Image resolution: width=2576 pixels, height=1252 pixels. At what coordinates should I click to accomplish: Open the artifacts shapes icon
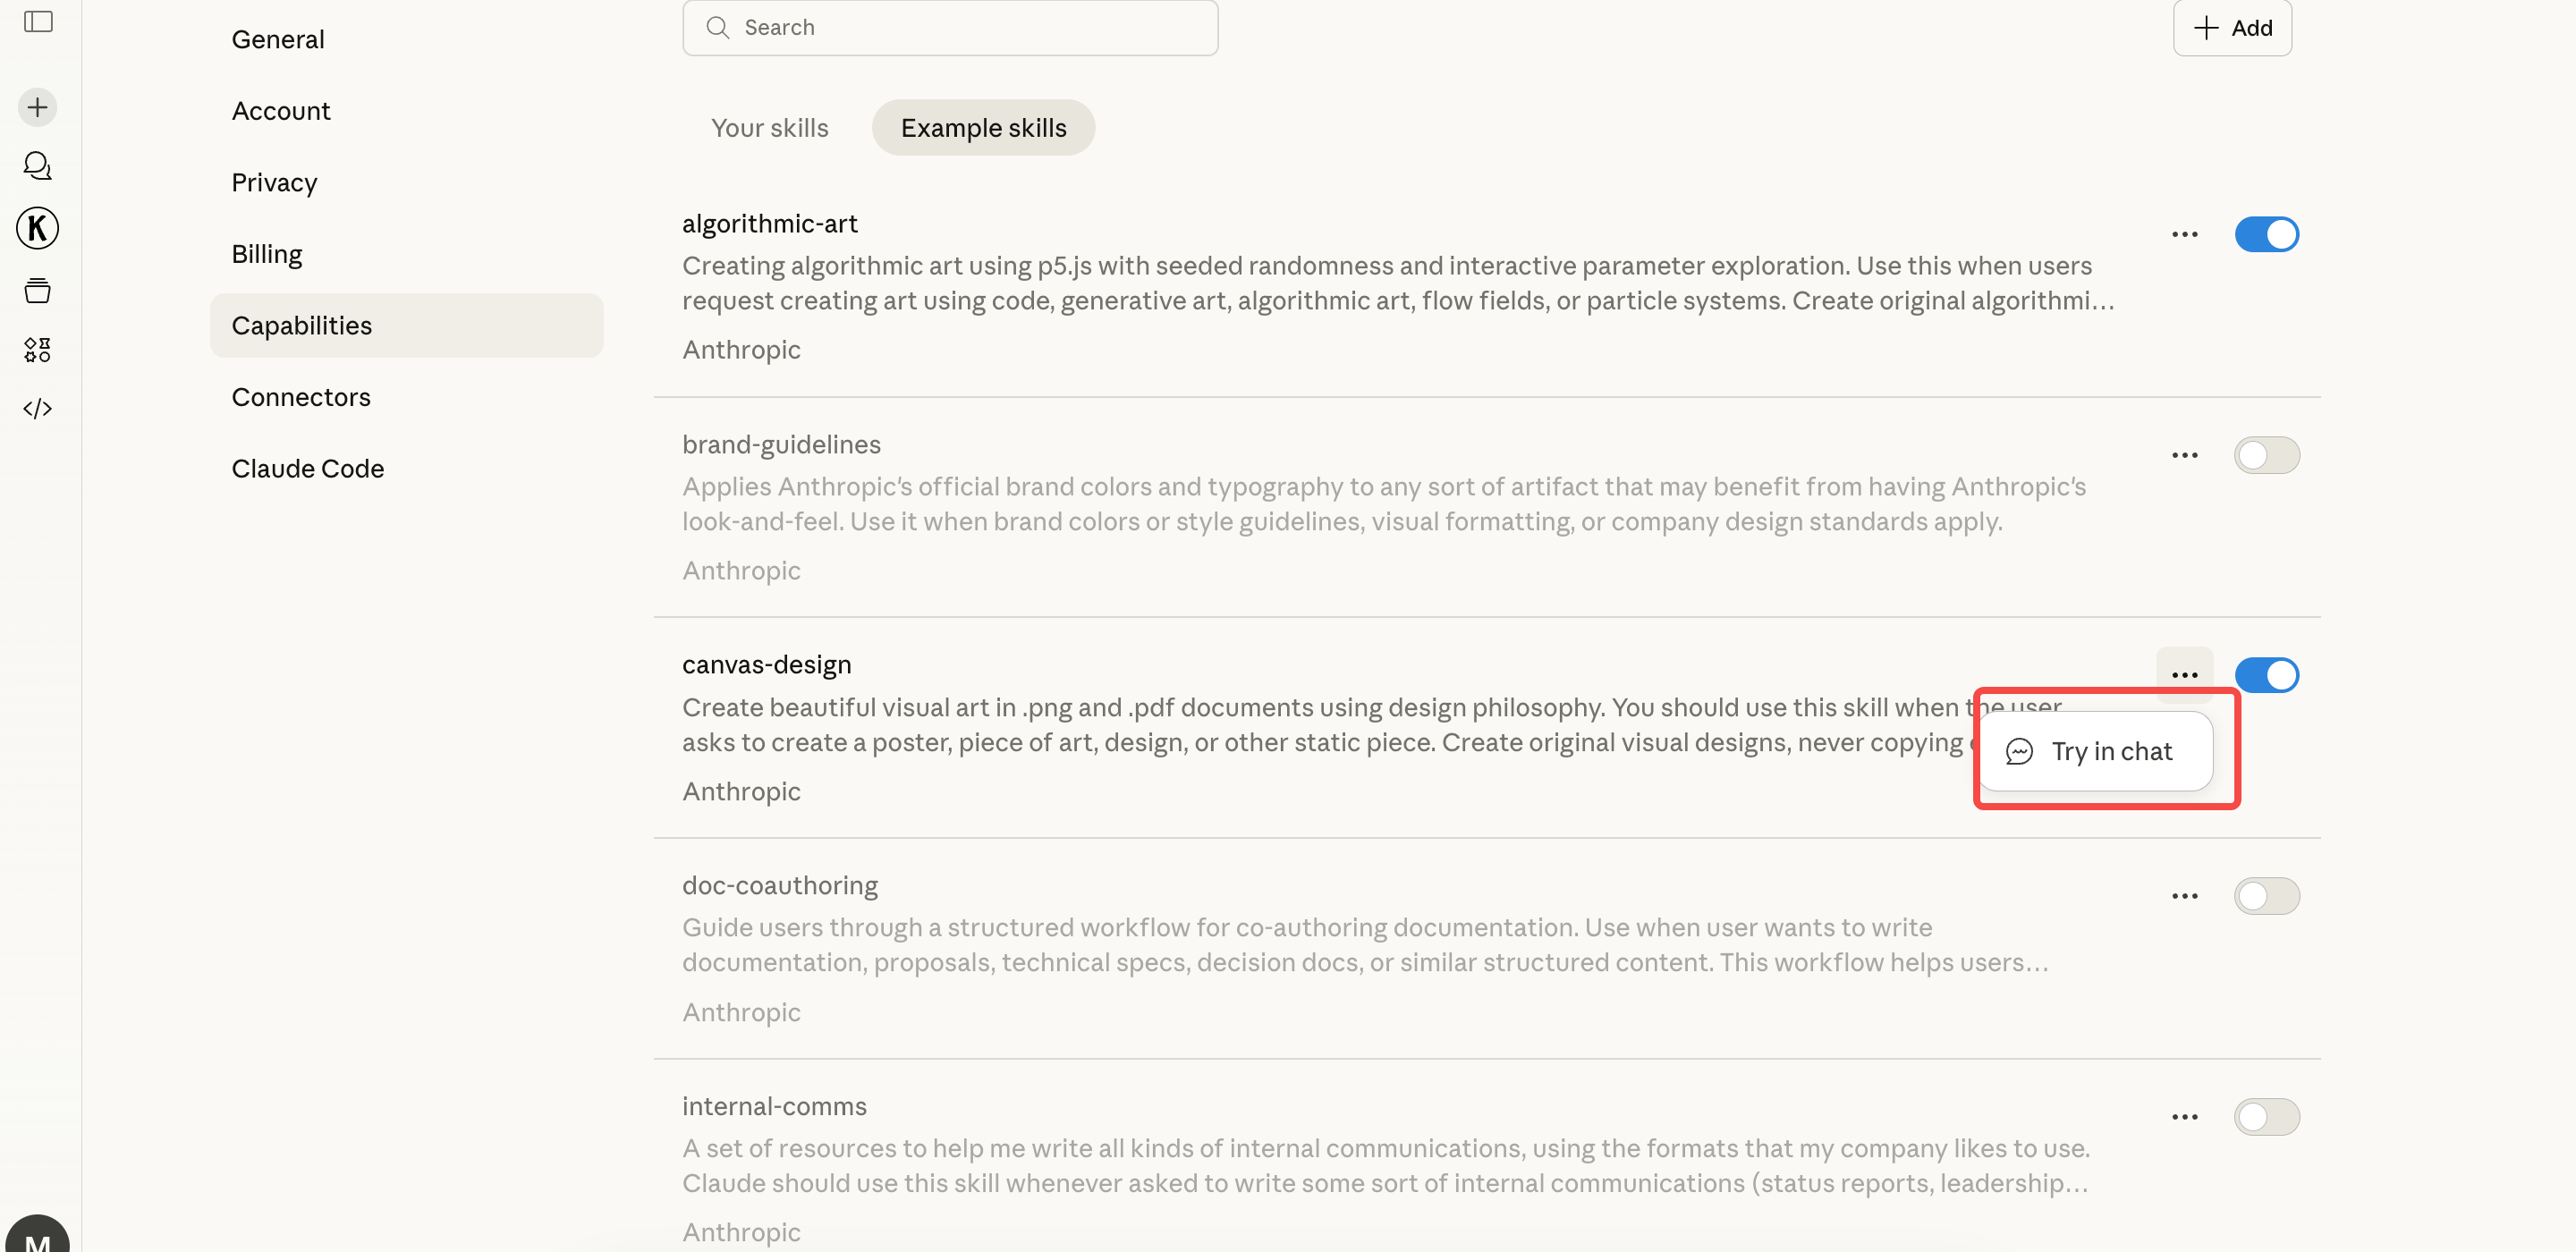(38, 350)
